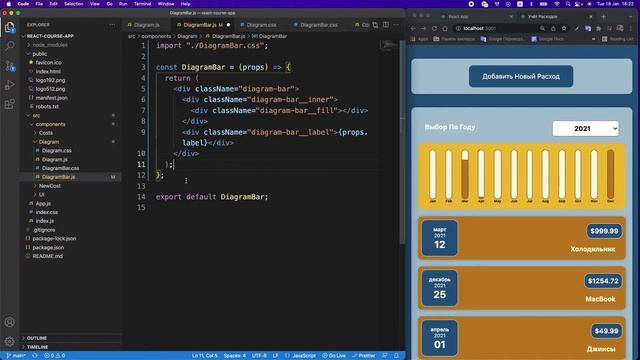Screen dimensions: 640x360
Task: Click the code minimap in editor
Action: [x=389, y=45]
